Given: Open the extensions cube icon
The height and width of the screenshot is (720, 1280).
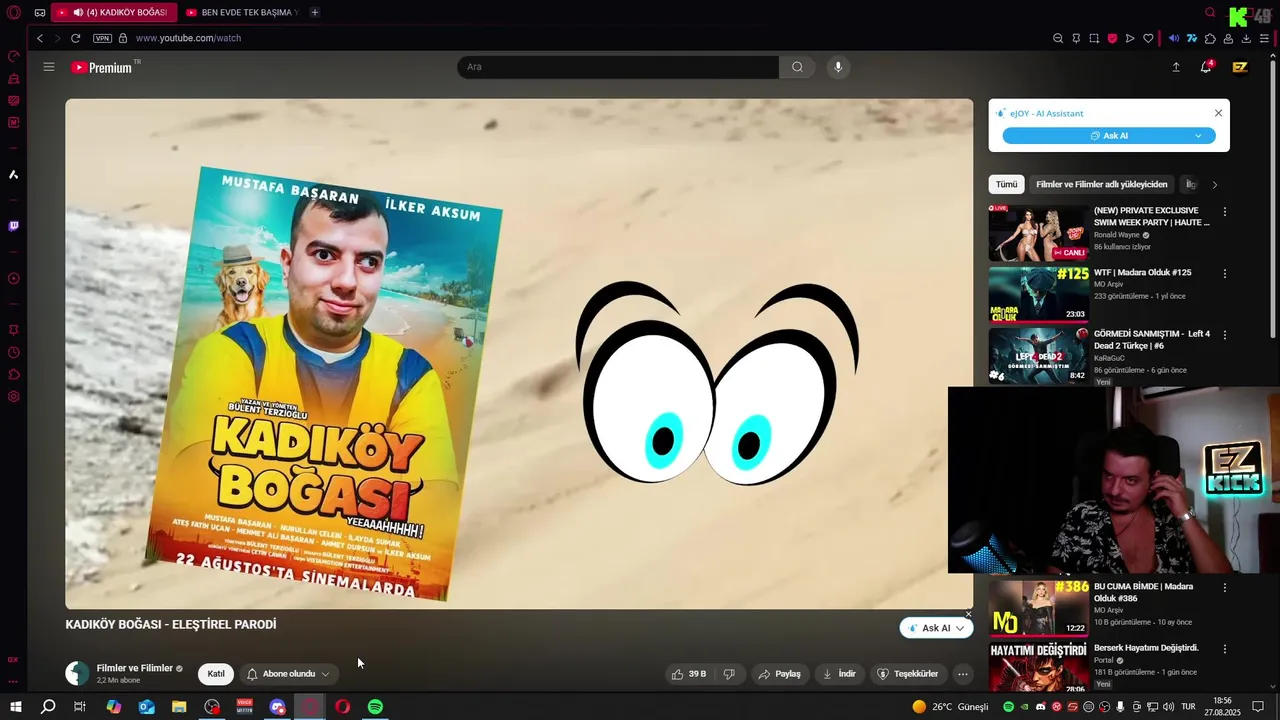Looking at the screenshot, I should [1210, 38].
